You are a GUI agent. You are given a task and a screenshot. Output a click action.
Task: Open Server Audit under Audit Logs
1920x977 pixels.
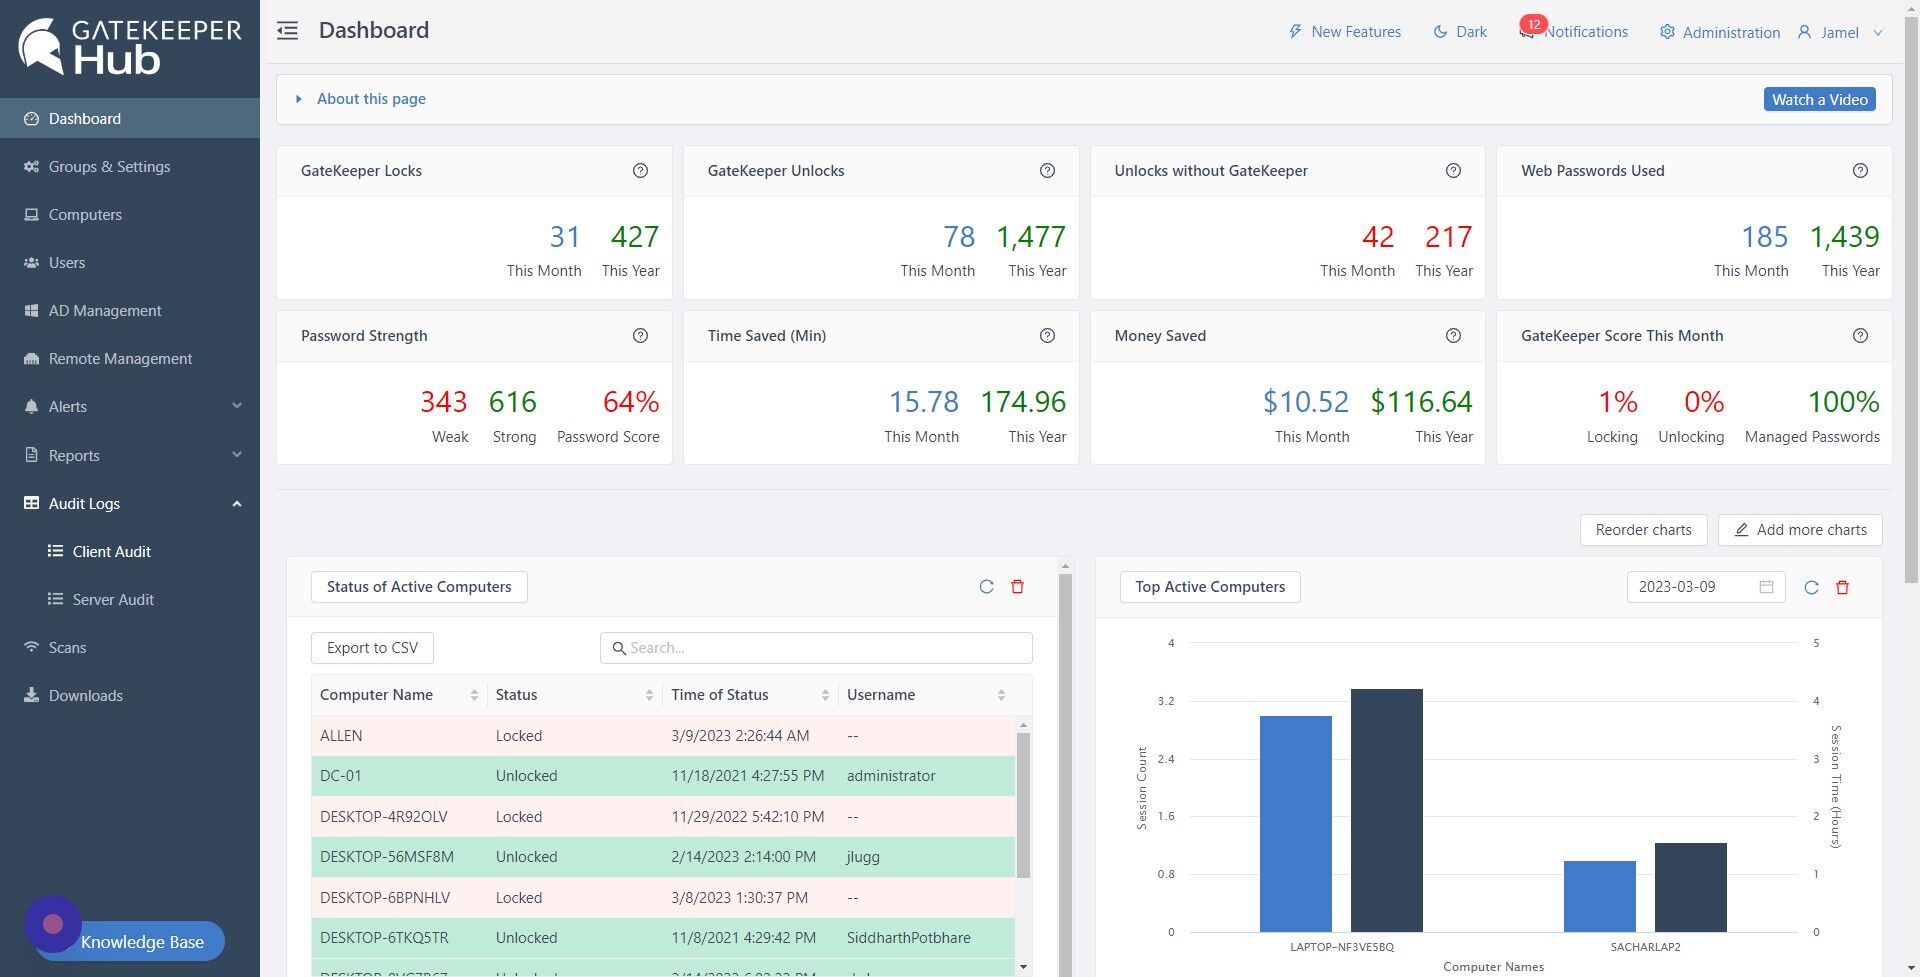(130, 599)
